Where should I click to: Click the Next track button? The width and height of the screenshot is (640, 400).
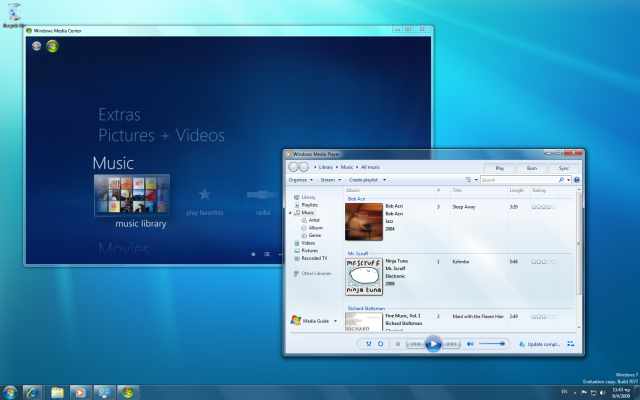point(451,344)
